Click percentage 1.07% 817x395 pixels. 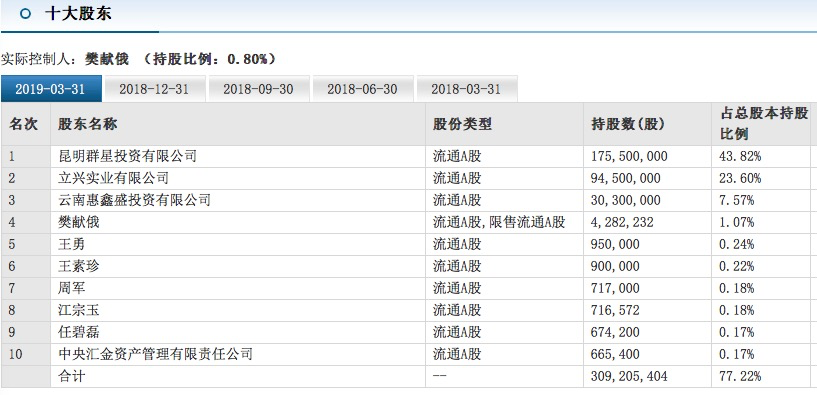coord(737,223)
